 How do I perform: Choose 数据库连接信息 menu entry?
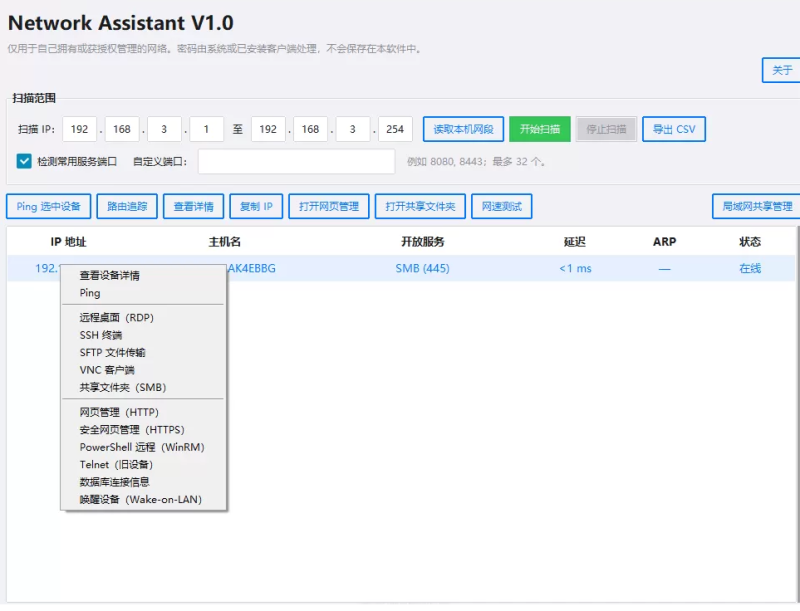click(143, 481)
